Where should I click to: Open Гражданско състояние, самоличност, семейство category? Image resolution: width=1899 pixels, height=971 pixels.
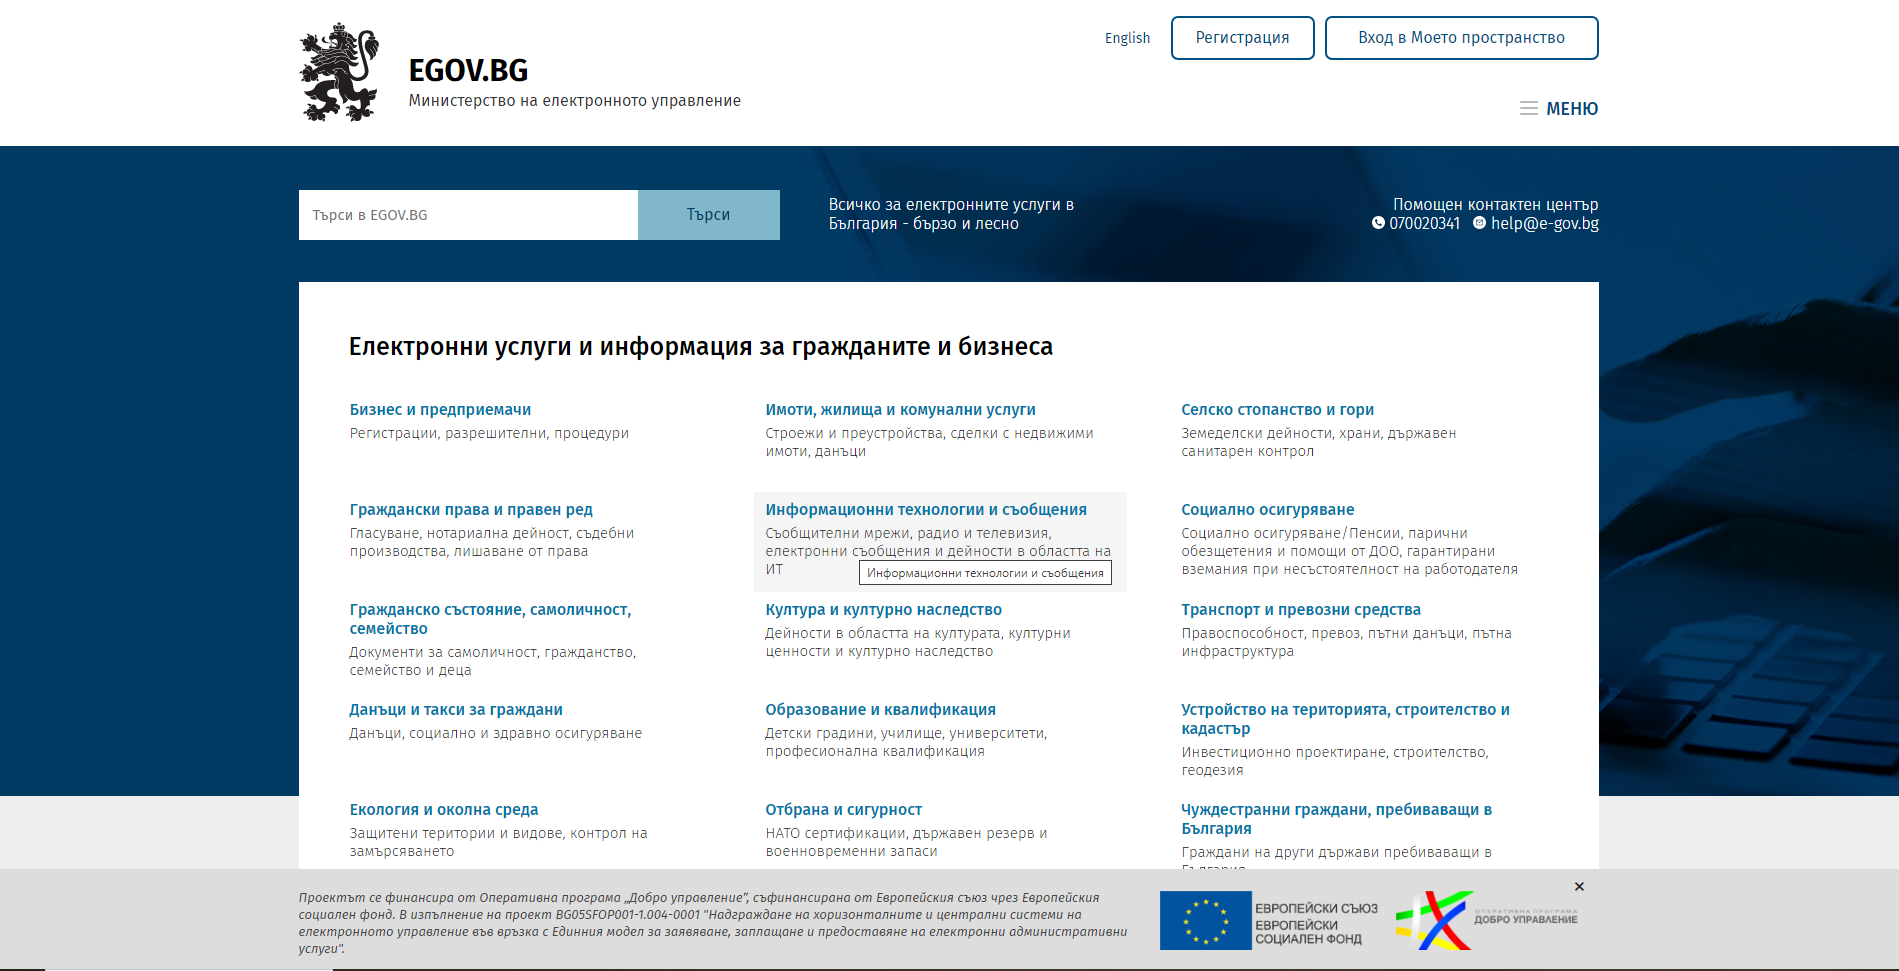[490, 619]
